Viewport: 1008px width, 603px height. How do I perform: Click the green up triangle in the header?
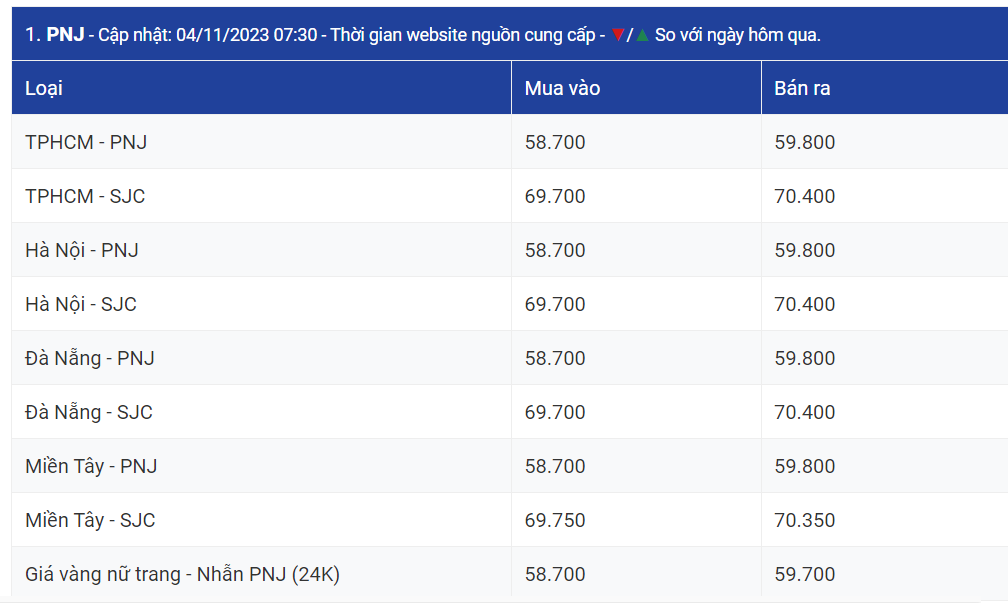(642, 35)
